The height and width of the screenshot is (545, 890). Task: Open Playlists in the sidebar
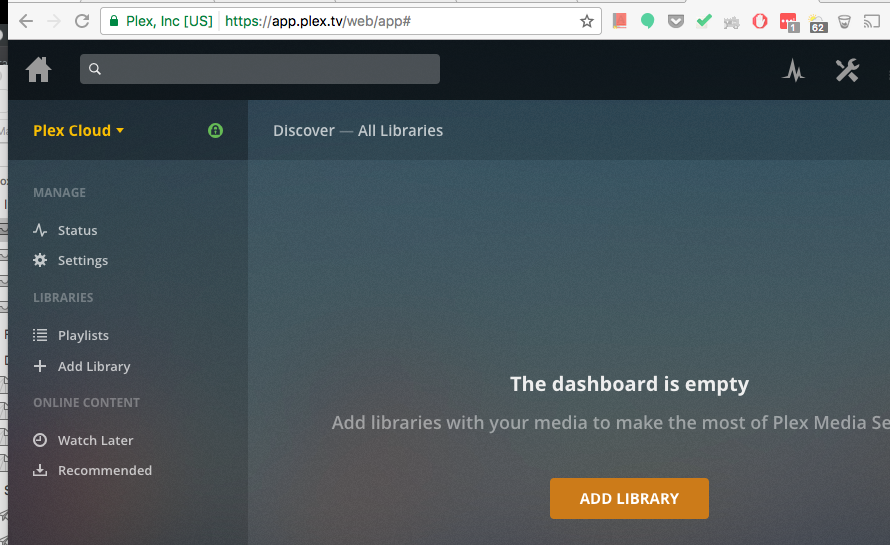click(x=83, y=336)
